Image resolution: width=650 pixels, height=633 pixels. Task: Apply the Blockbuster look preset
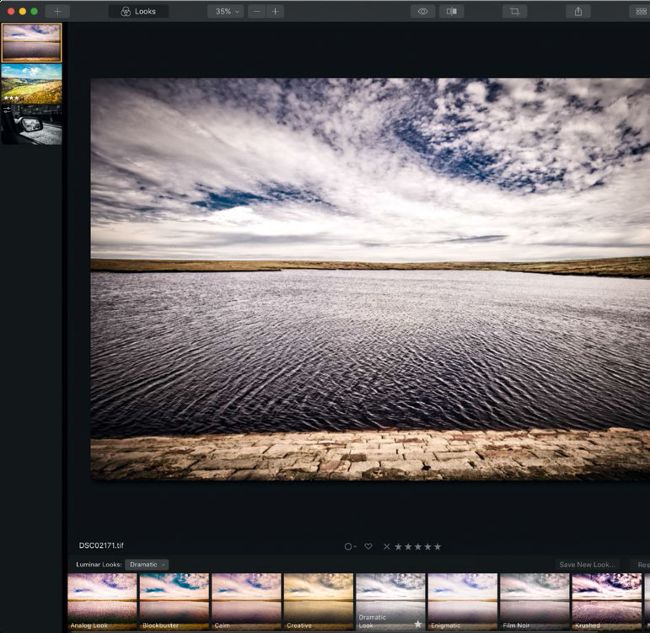tap(174, 600)
